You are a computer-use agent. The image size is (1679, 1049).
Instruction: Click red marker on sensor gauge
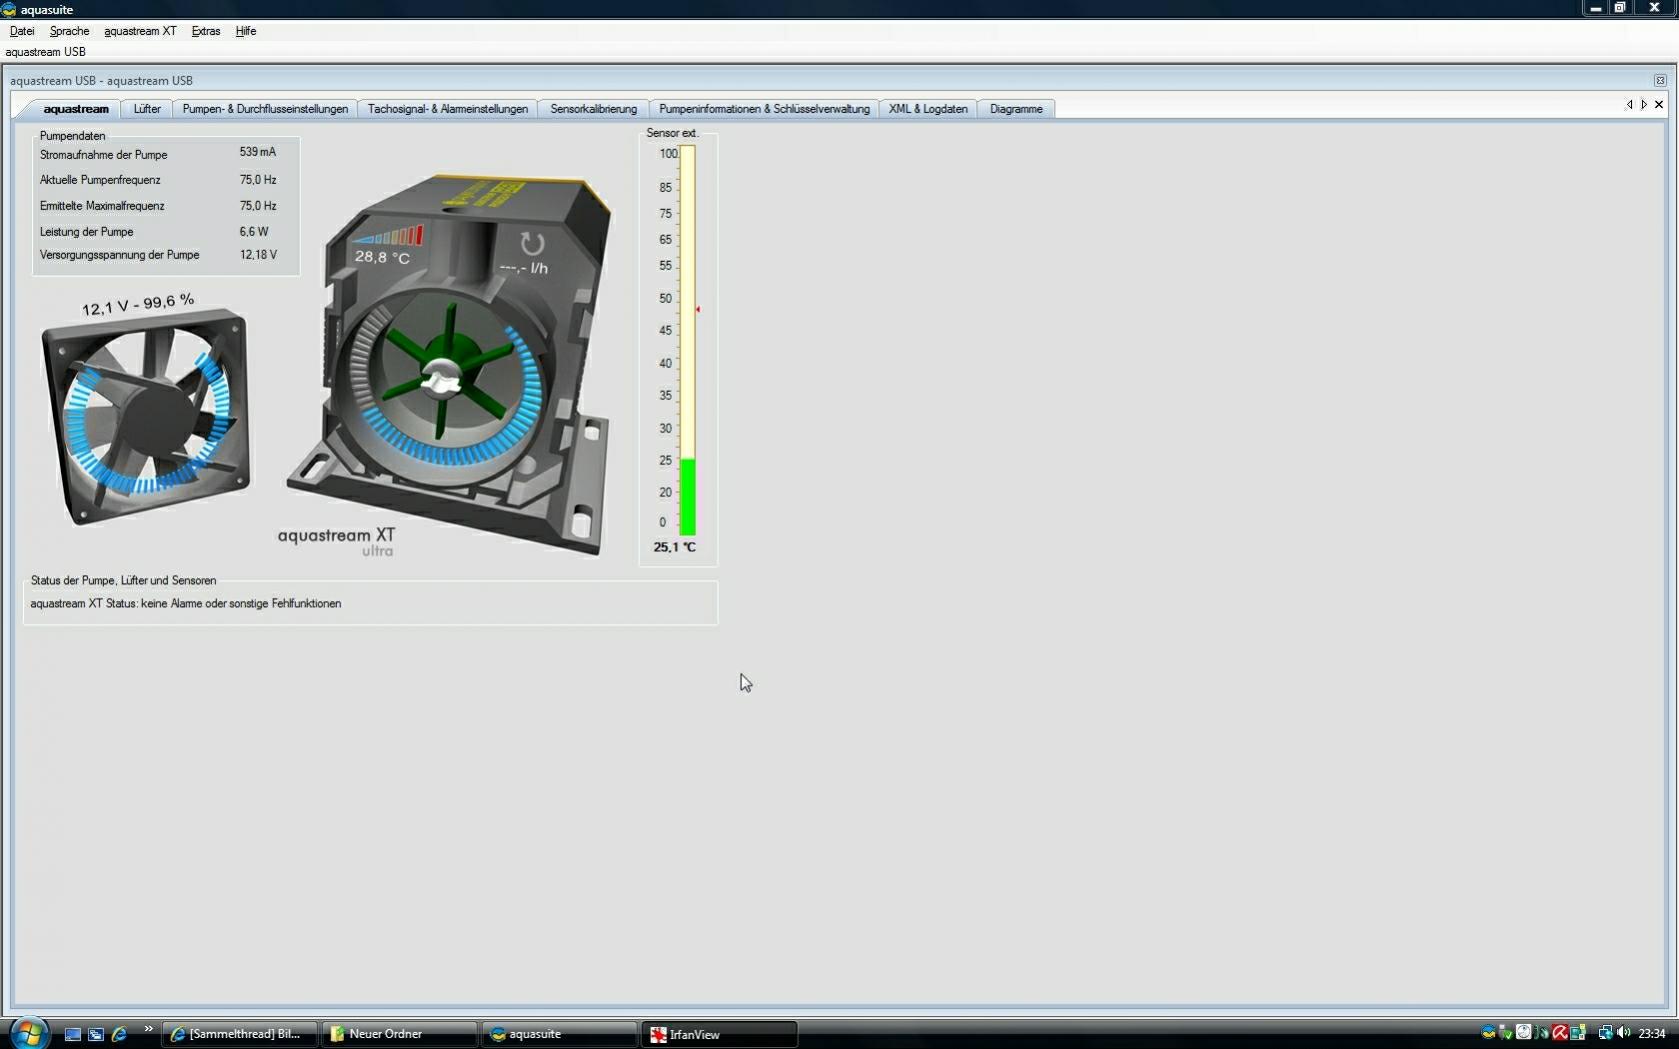point(698,309)
